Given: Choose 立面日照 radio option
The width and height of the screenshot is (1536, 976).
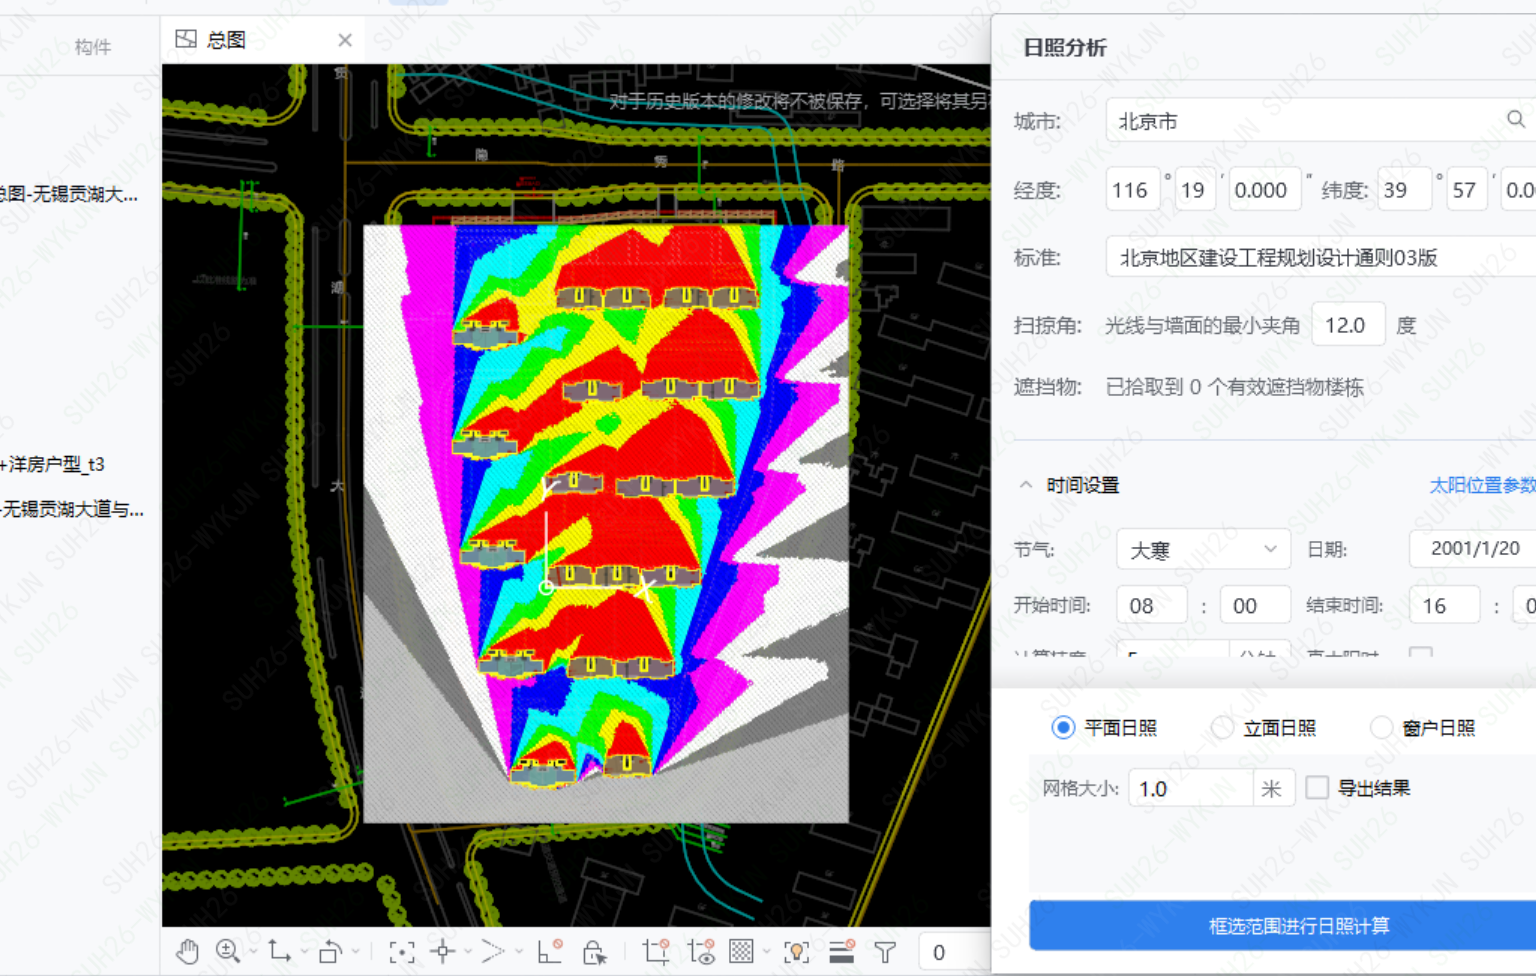Looking at the screenshot, I should 1222,728.
